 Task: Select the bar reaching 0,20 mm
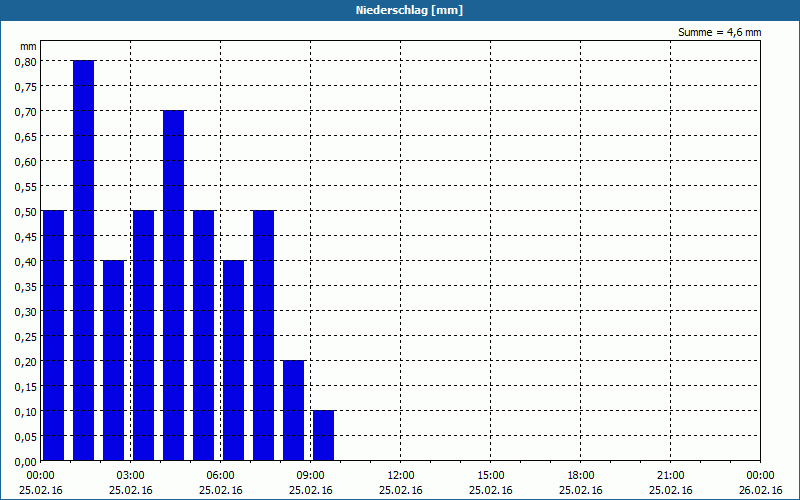[x=293, y=410]
